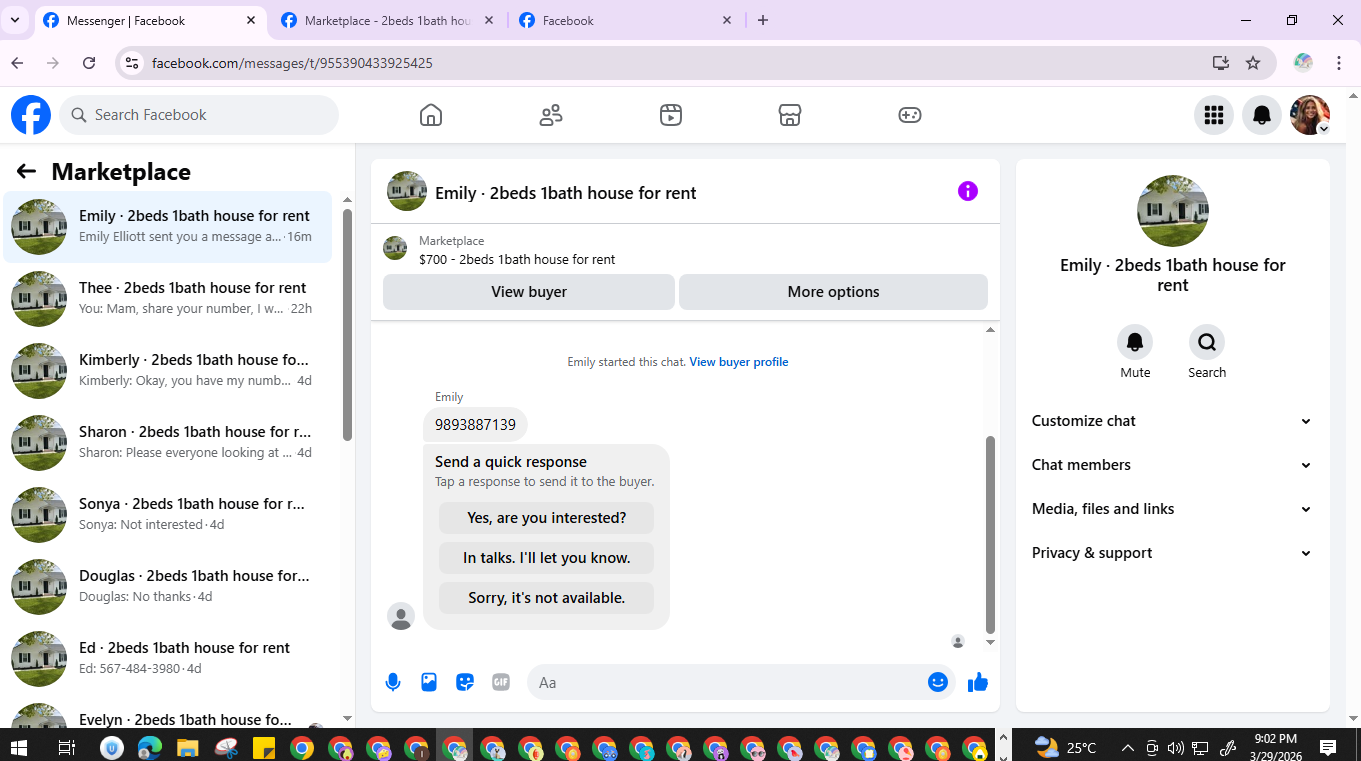Open the Menu grid icon
Screen dimensions: 1361x761
tap(1214, 115)
